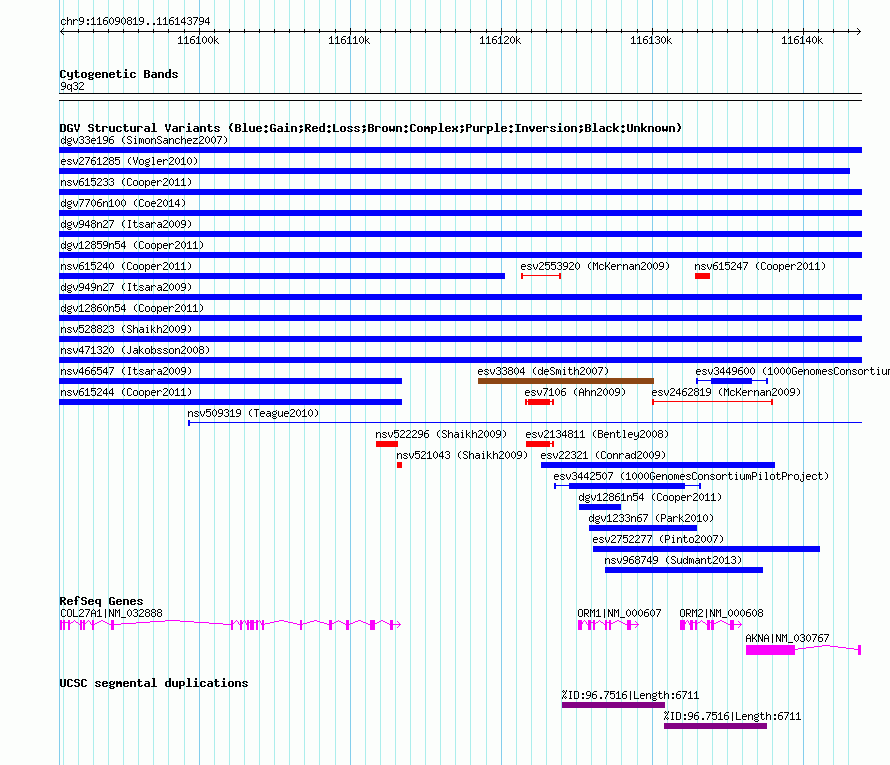890x765 pixels.
Task: Click the dgv12859n54 (Cooper2011) label
Action: pos(132,245)
